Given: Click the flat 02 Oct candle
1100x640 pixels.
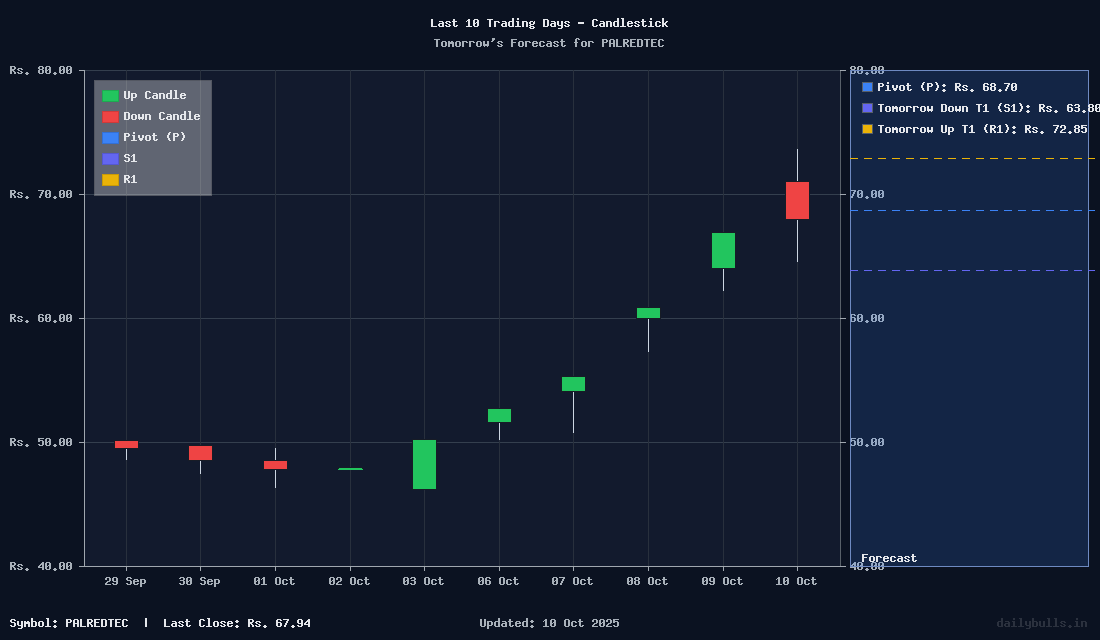Looking at the screenshot, I should tap(350, 468).
